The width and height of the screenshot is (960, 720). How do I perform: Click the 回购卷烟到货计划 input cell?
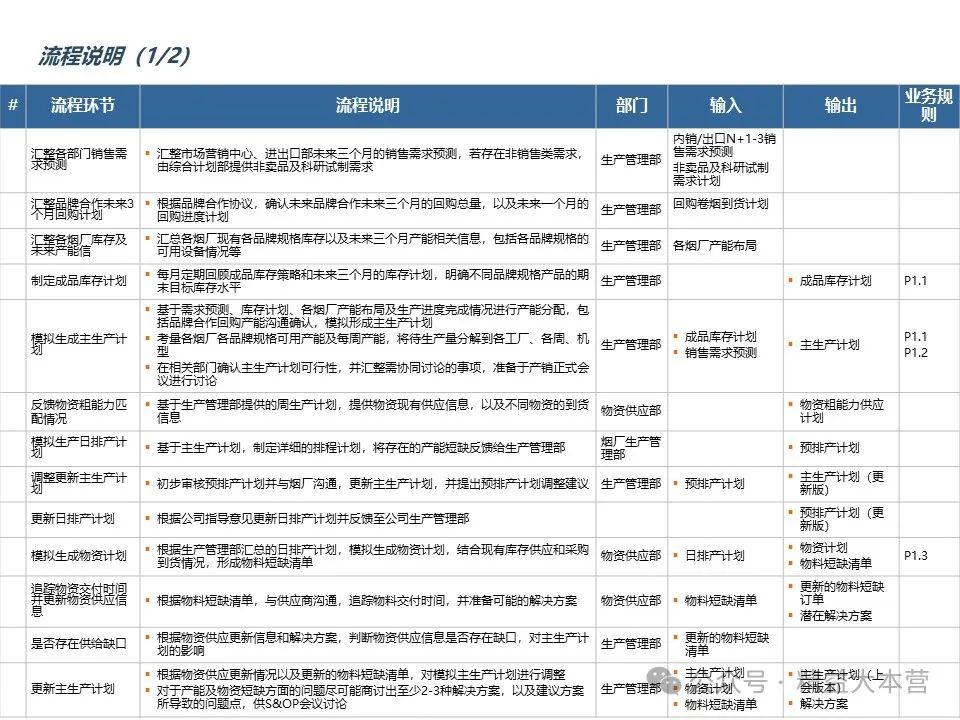(720, 204)
